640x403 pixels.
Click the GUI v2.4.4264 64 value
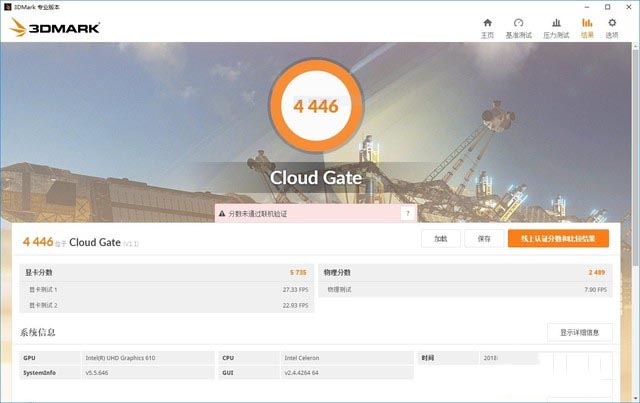301,373
